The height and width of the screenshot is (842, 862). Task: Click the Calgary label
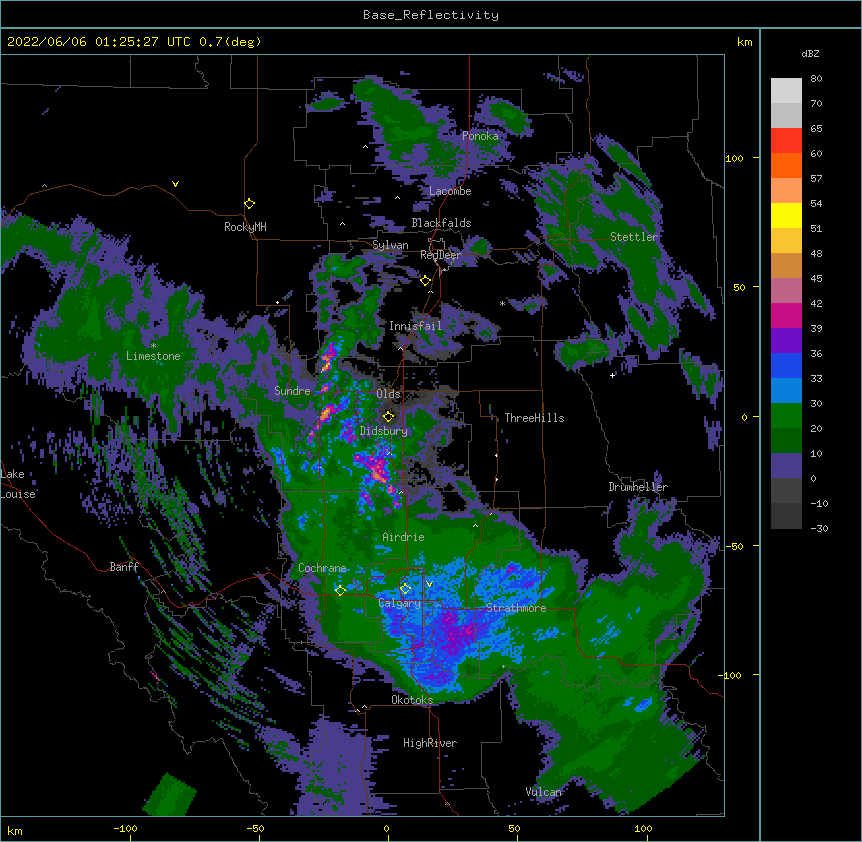399,603
